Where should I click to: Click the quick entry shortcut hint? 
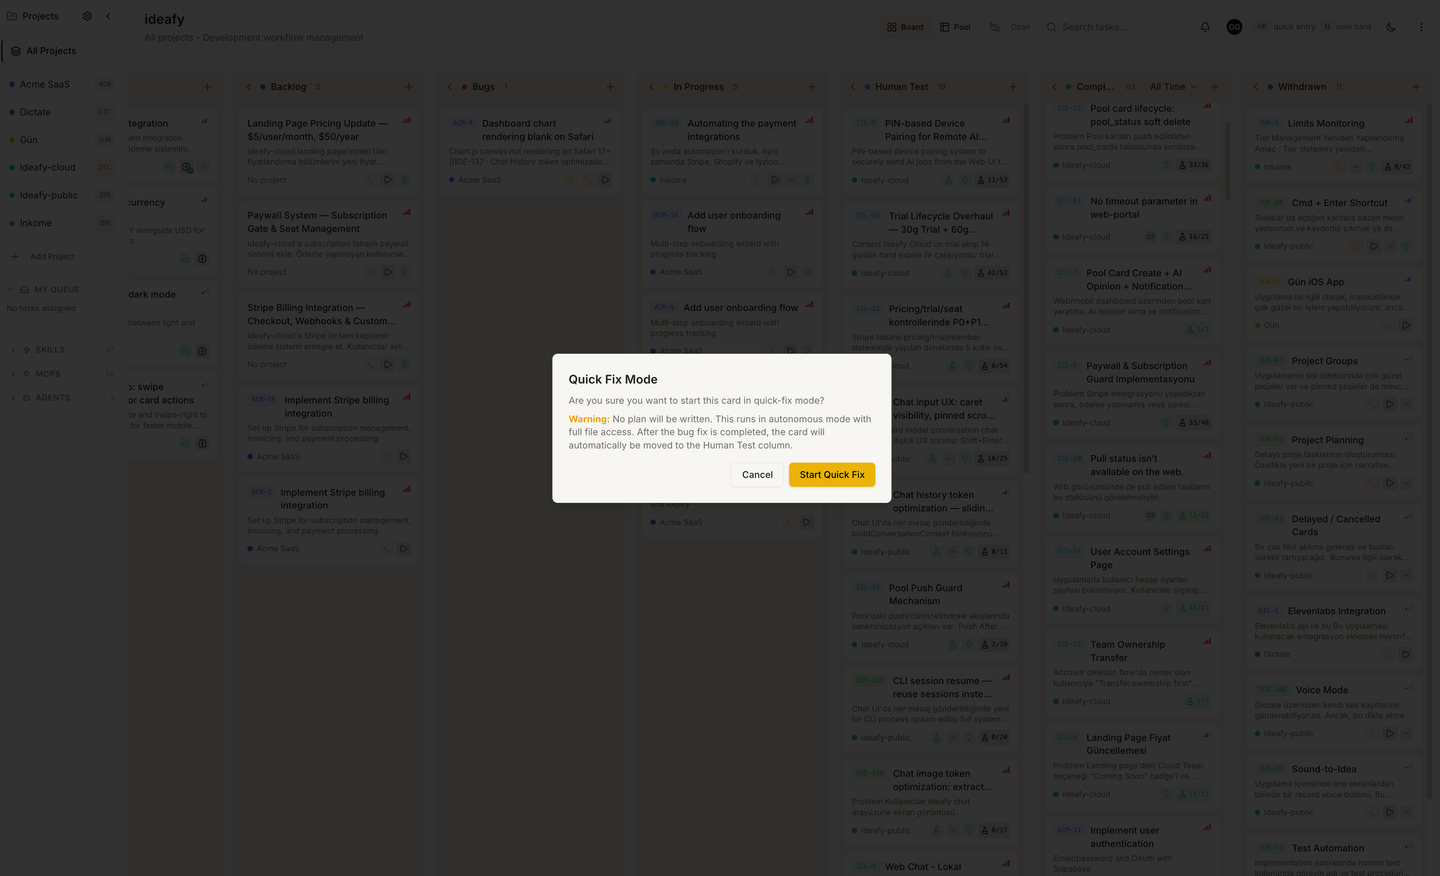pyautogui.click(x=1286, y=27)
